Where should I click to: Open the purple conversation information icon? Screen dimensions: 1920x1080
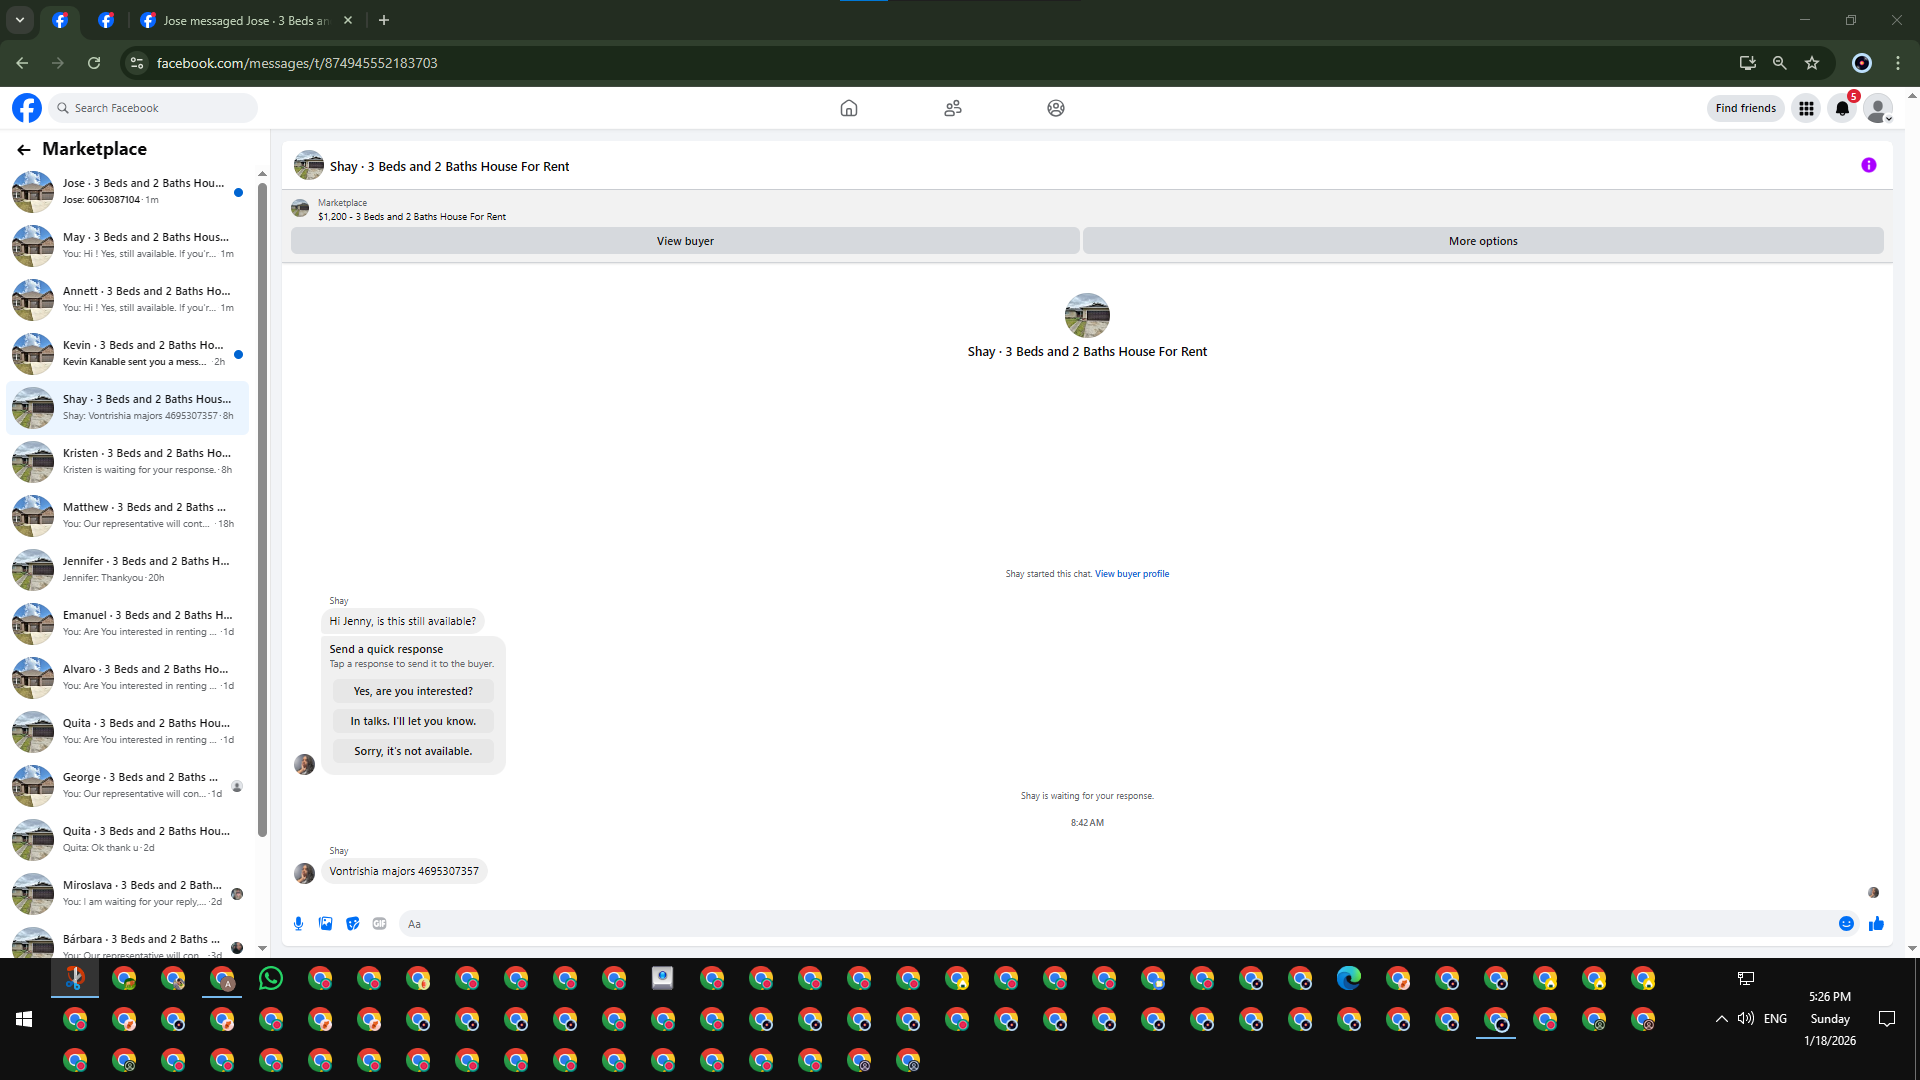[x=1868, y=166]
